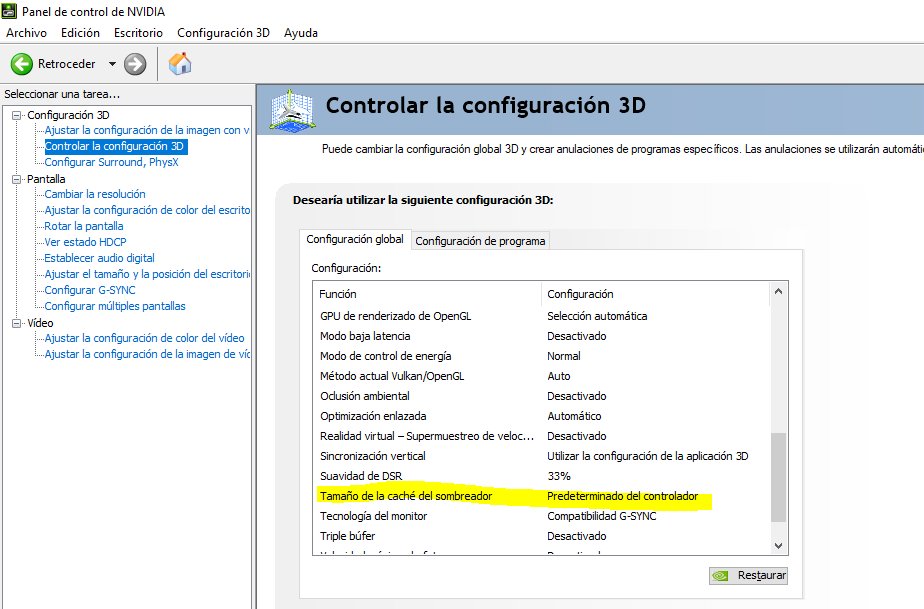Open Configurar Surround, PhysX
The height and width of the screenshot is (609, 924).
(x=111, y=162)
